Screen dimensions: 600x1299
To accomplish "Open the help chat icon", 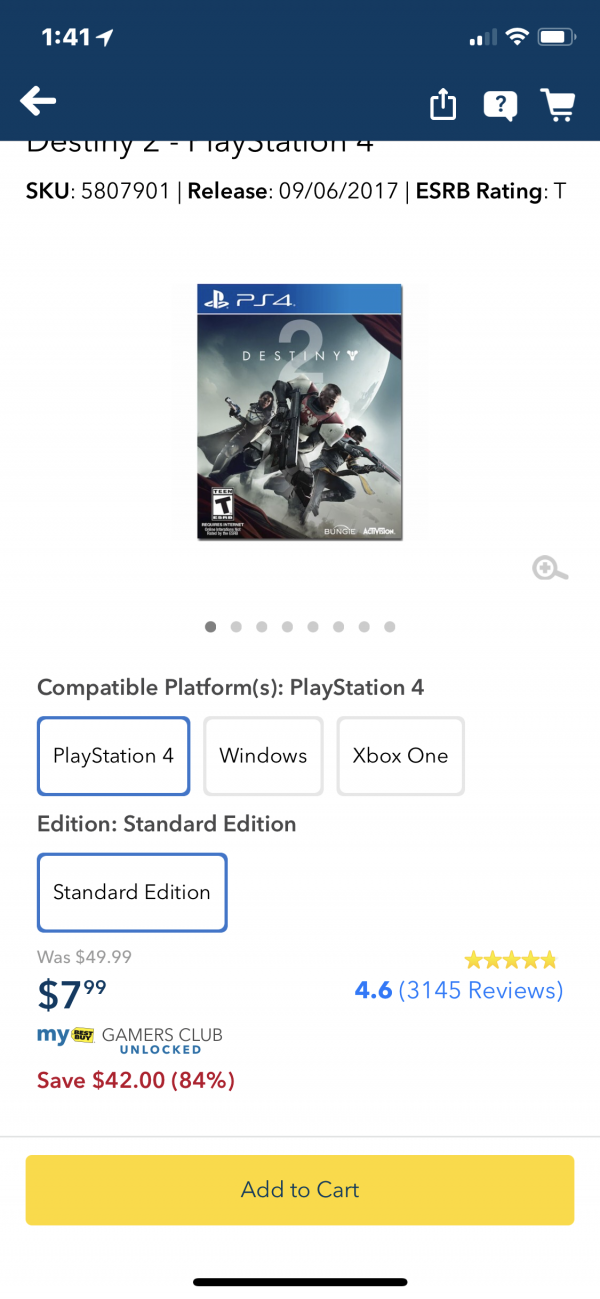I will click(x=499, y=104).
